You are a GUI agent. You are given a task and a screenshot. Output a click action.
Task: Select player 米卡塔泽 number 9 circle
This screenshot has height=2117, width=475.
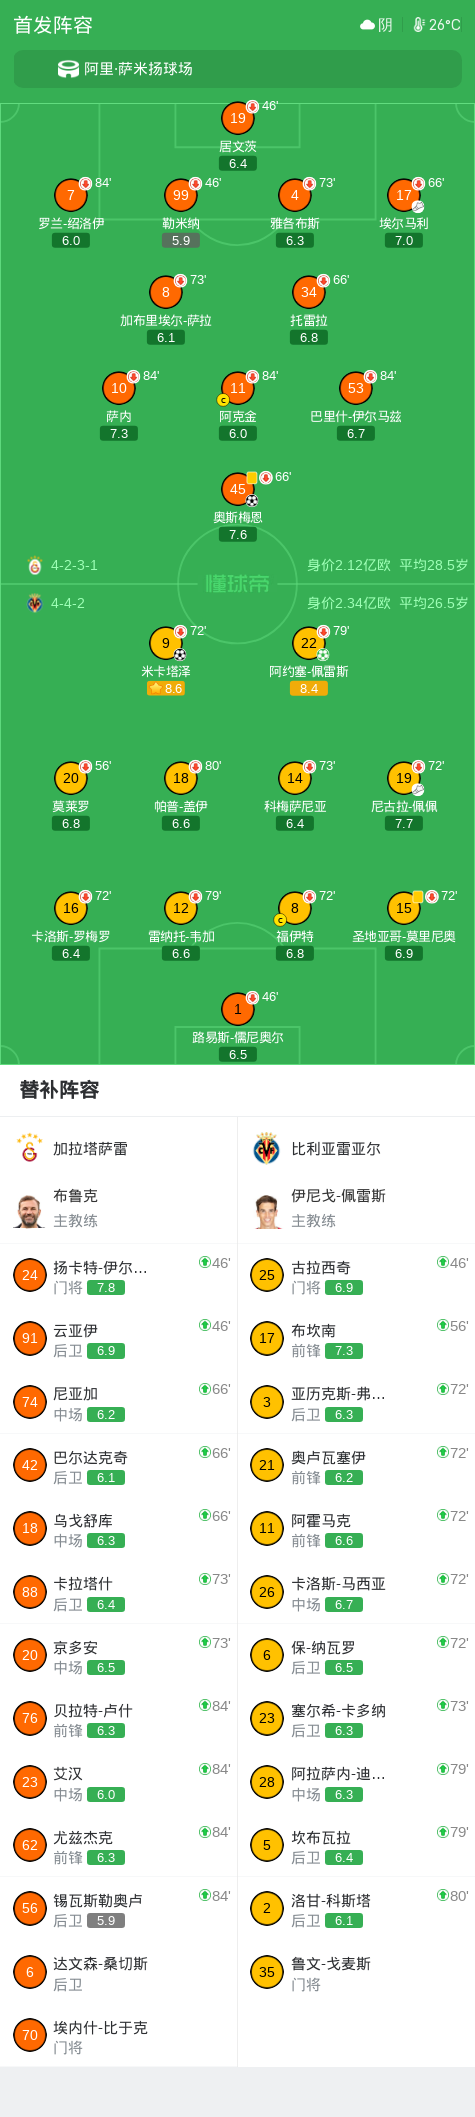(166, 644)
